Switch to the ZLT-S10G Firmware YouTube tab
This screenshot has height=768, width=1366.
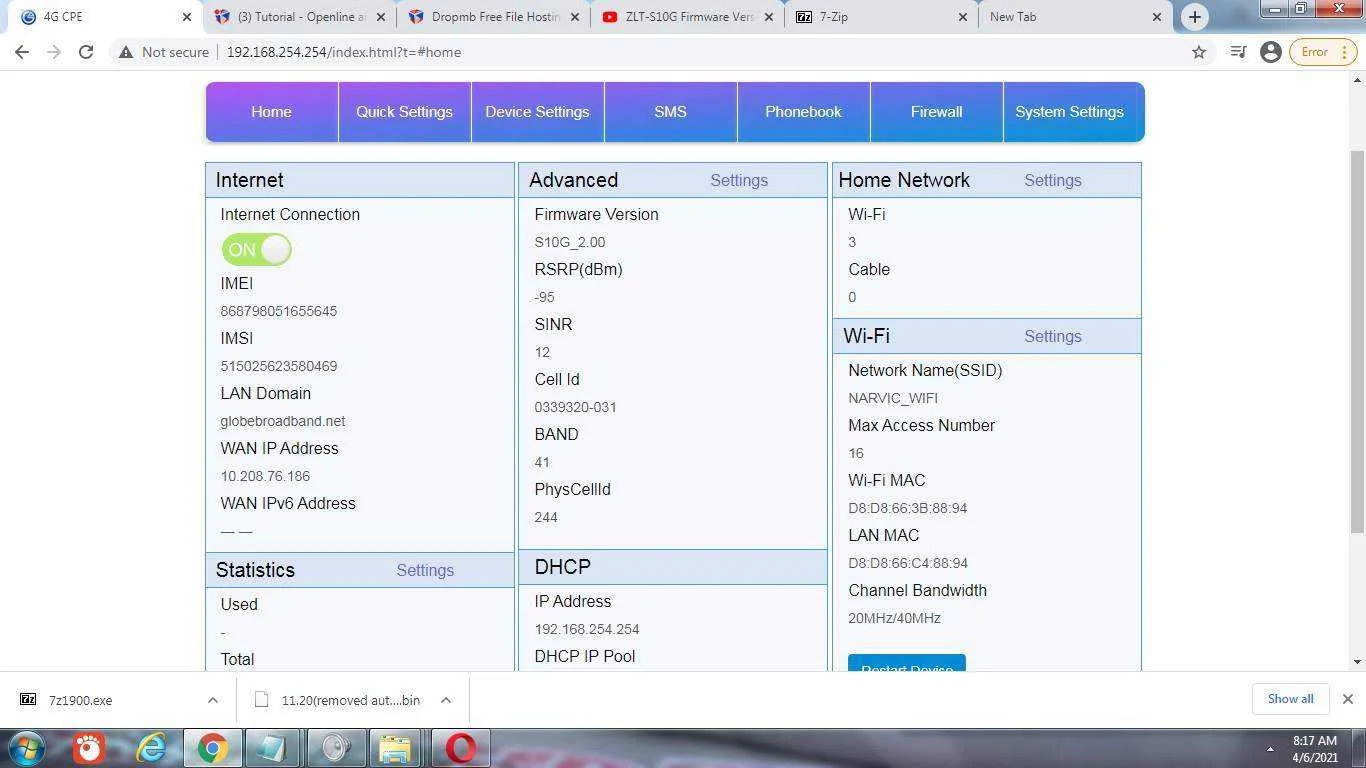(x=688, y=17)
